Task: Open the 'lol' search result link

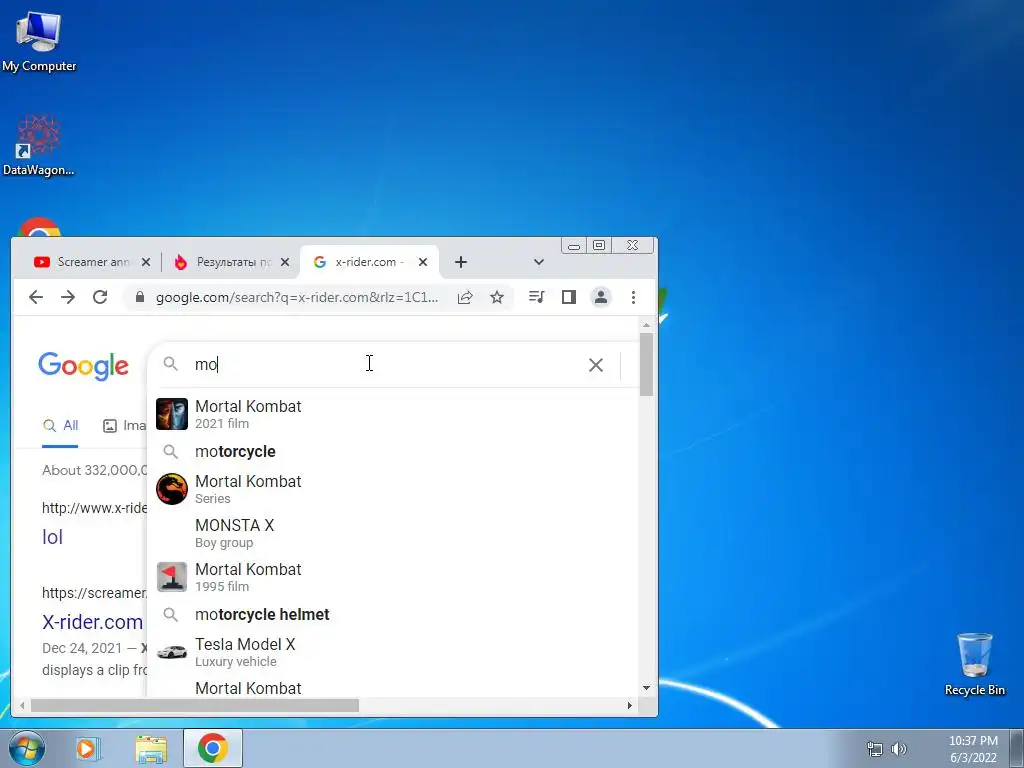Action: coord(52,537)
